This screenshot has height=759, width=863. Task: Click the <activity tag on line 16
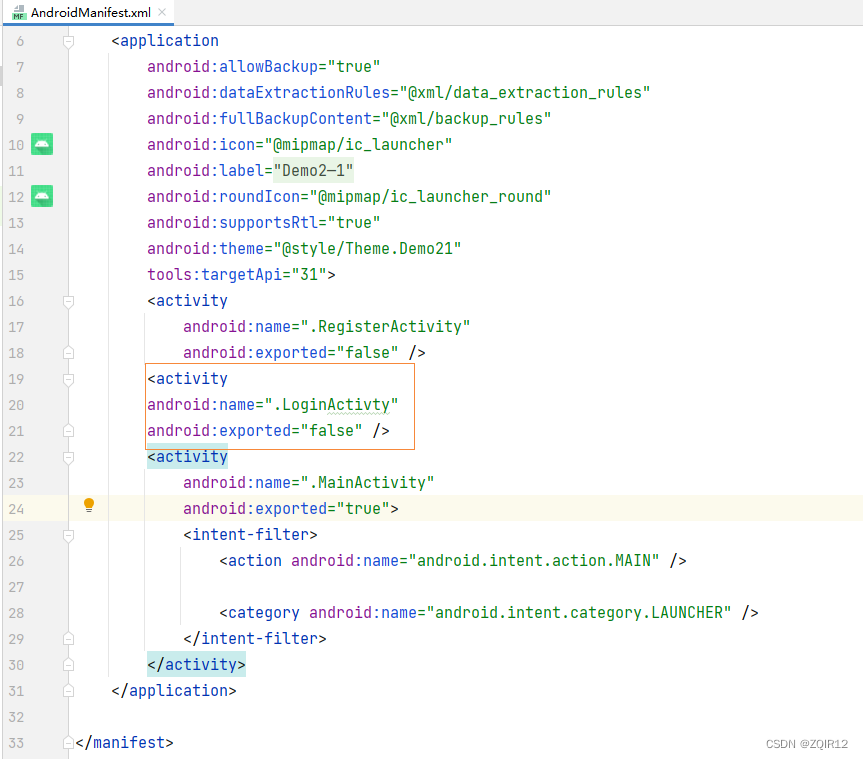(187, 301)
